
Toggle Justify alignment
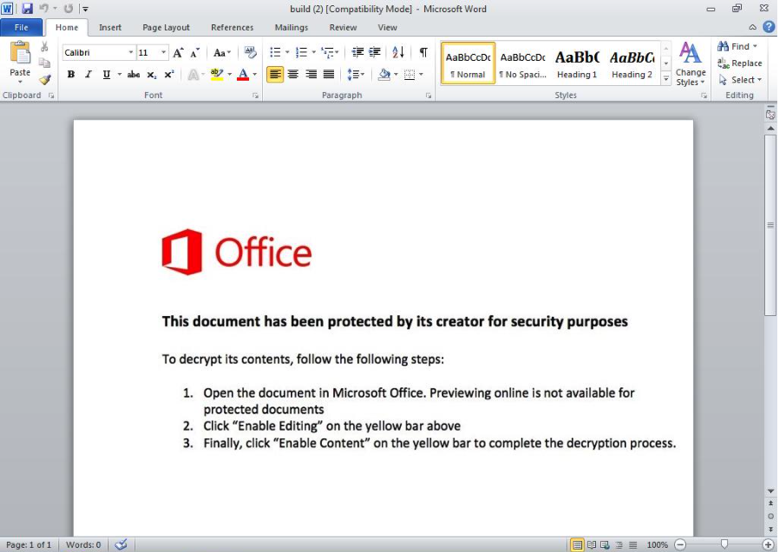[328, 75]
